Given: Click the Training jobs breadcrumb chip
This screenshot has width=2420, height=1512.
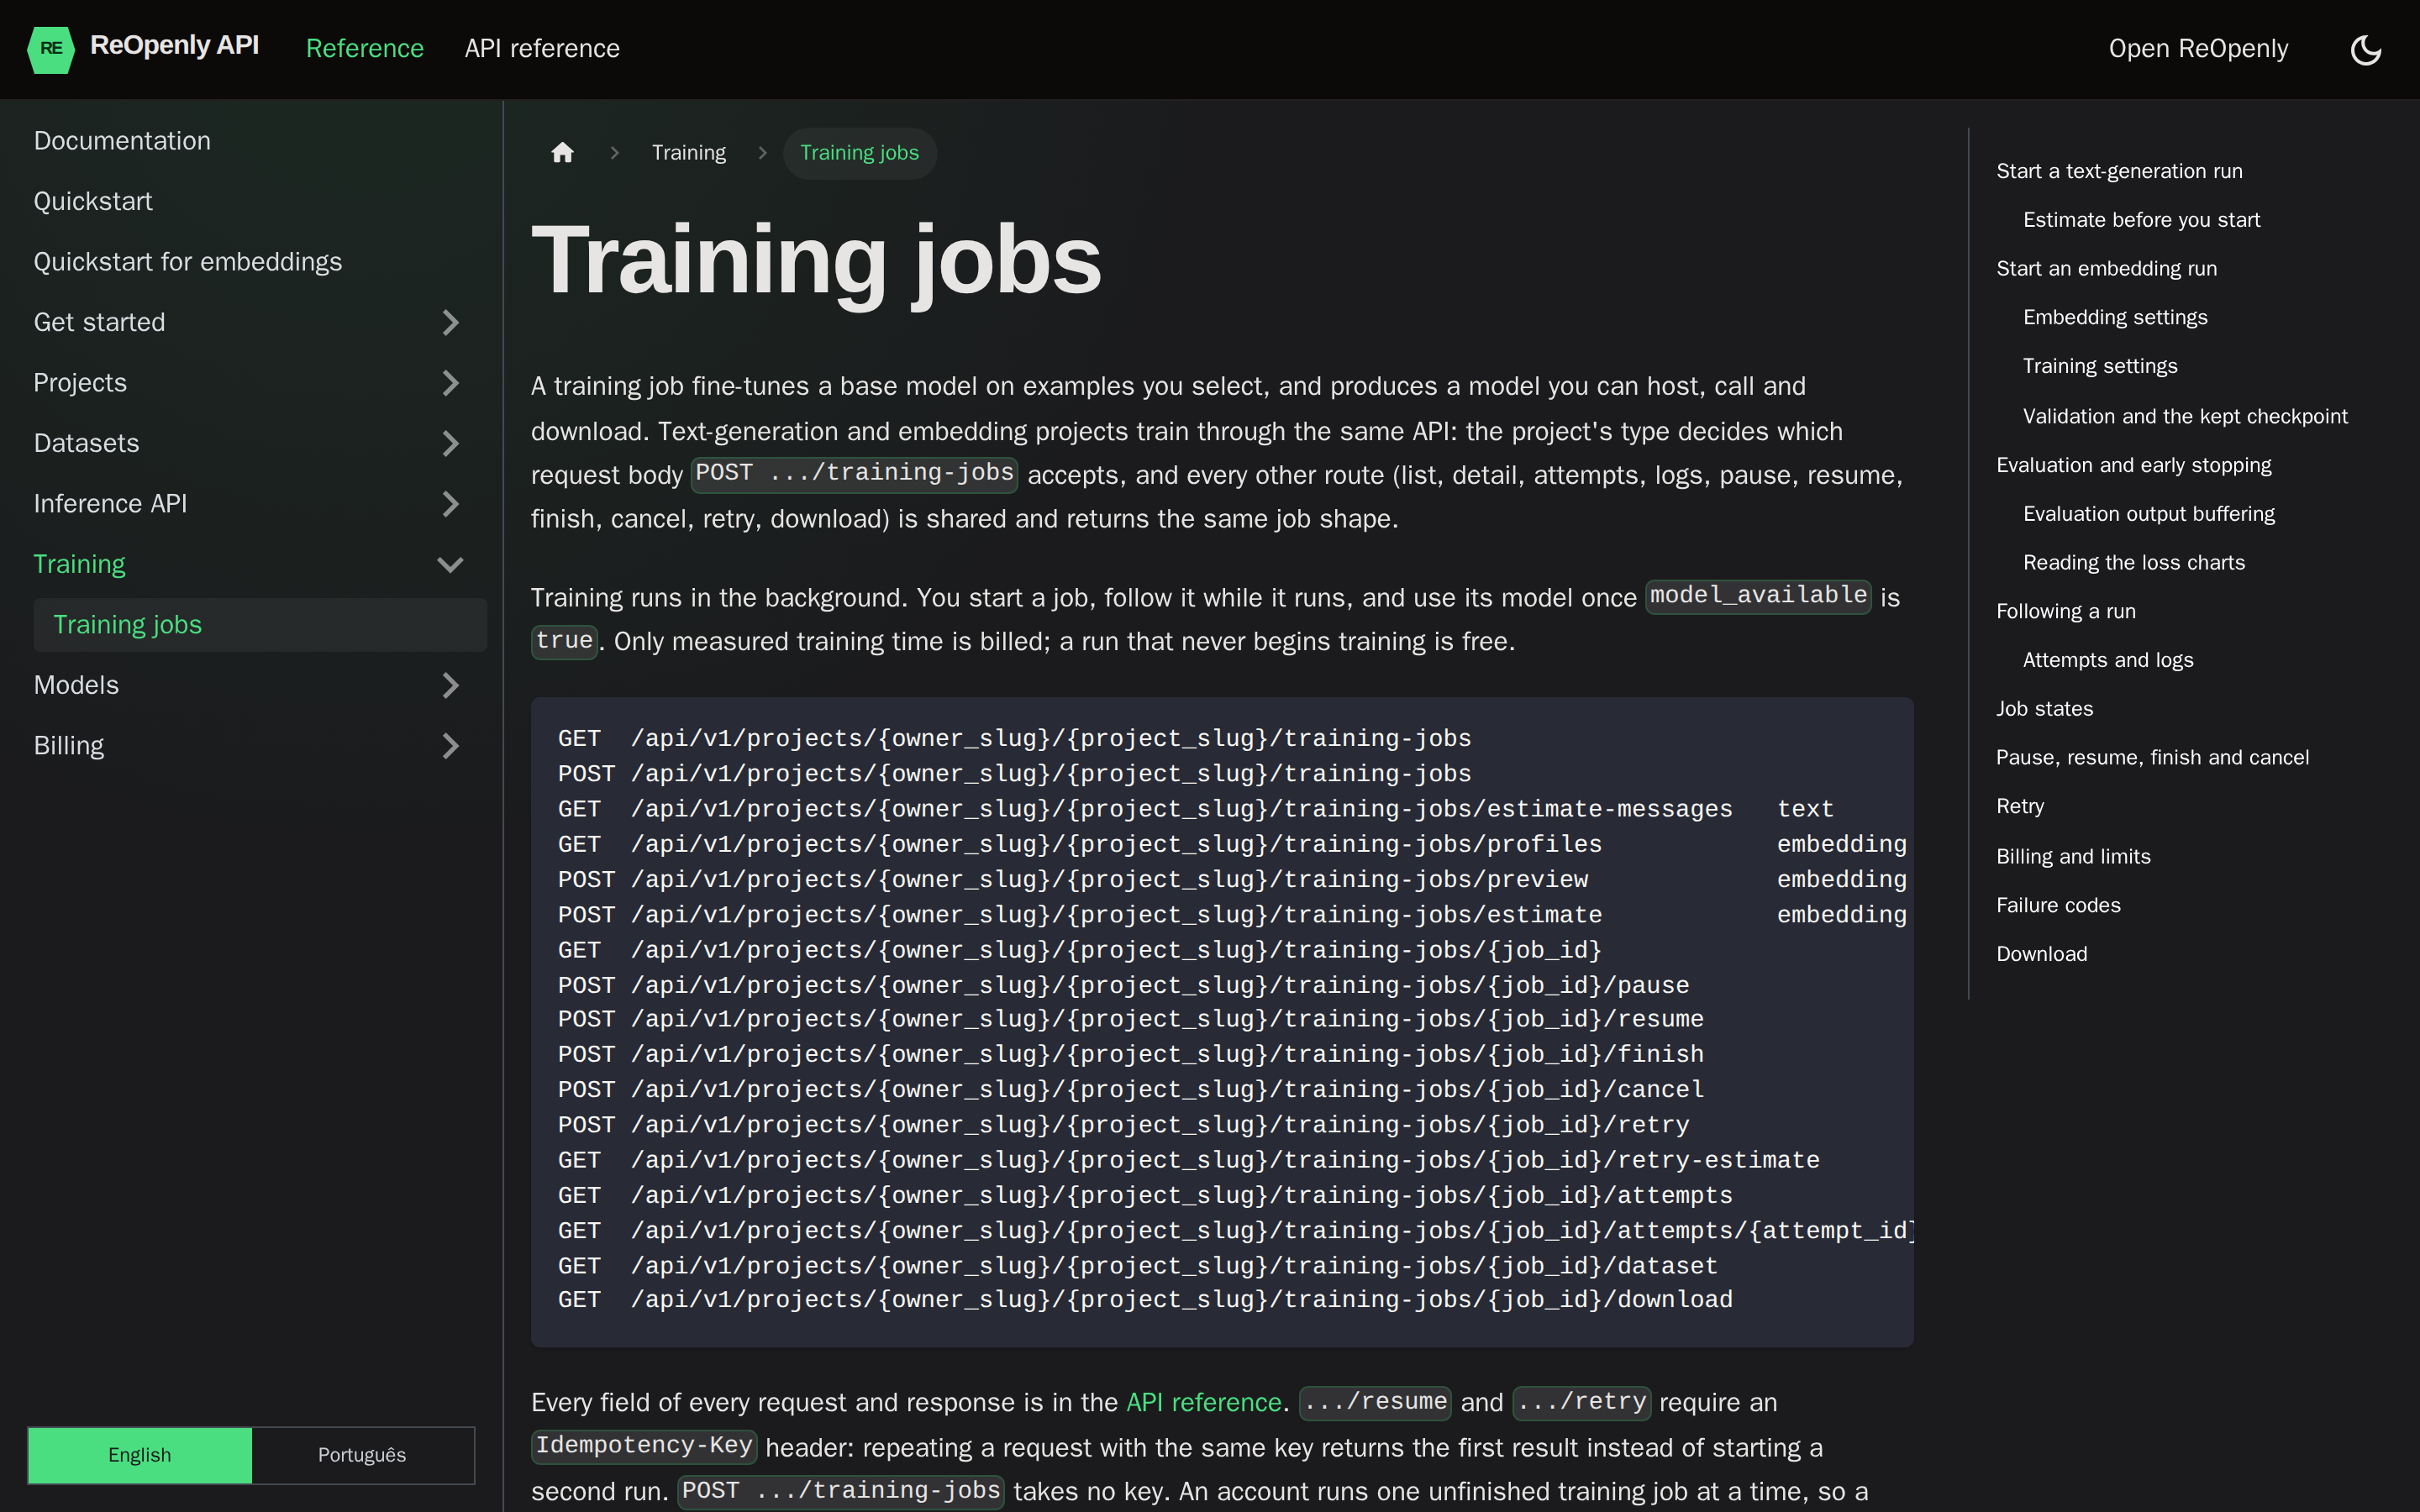Looking at the screenshot, I should [x=859, y=153].
